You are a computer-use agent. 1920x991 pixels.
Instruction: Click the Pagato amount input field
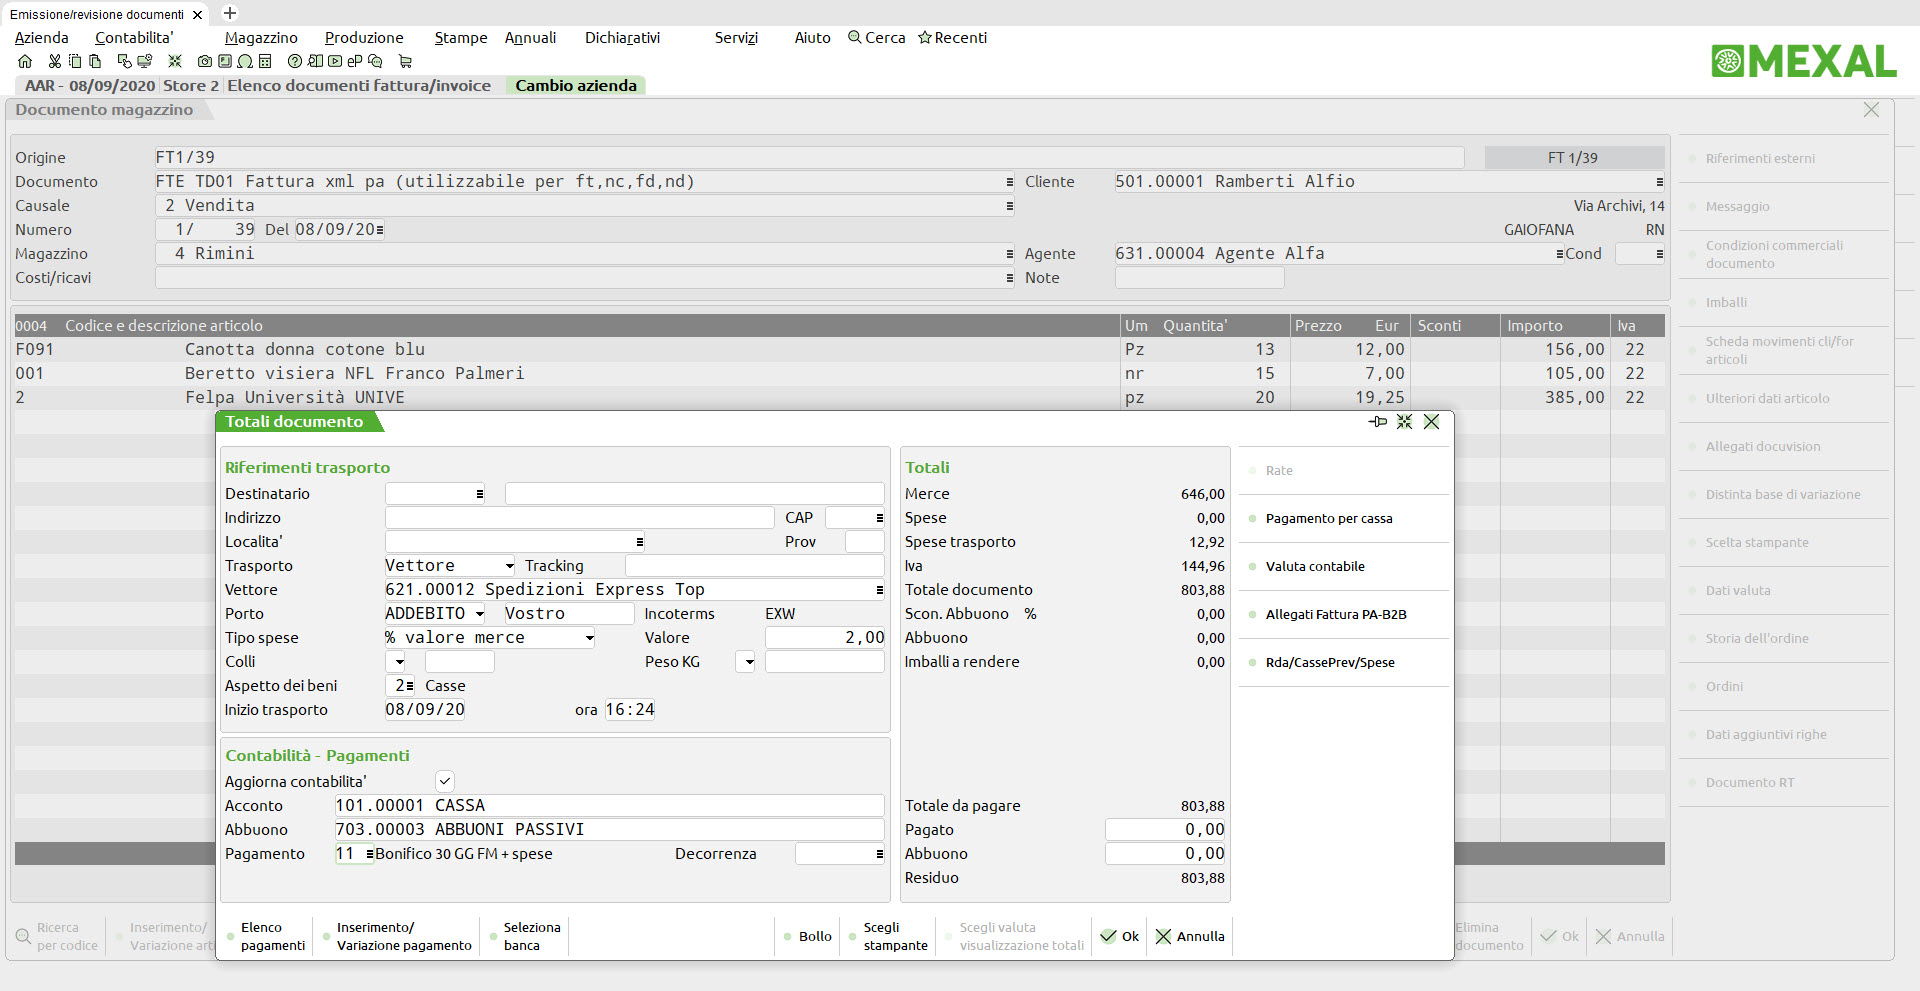click(x=1166, y=830)
